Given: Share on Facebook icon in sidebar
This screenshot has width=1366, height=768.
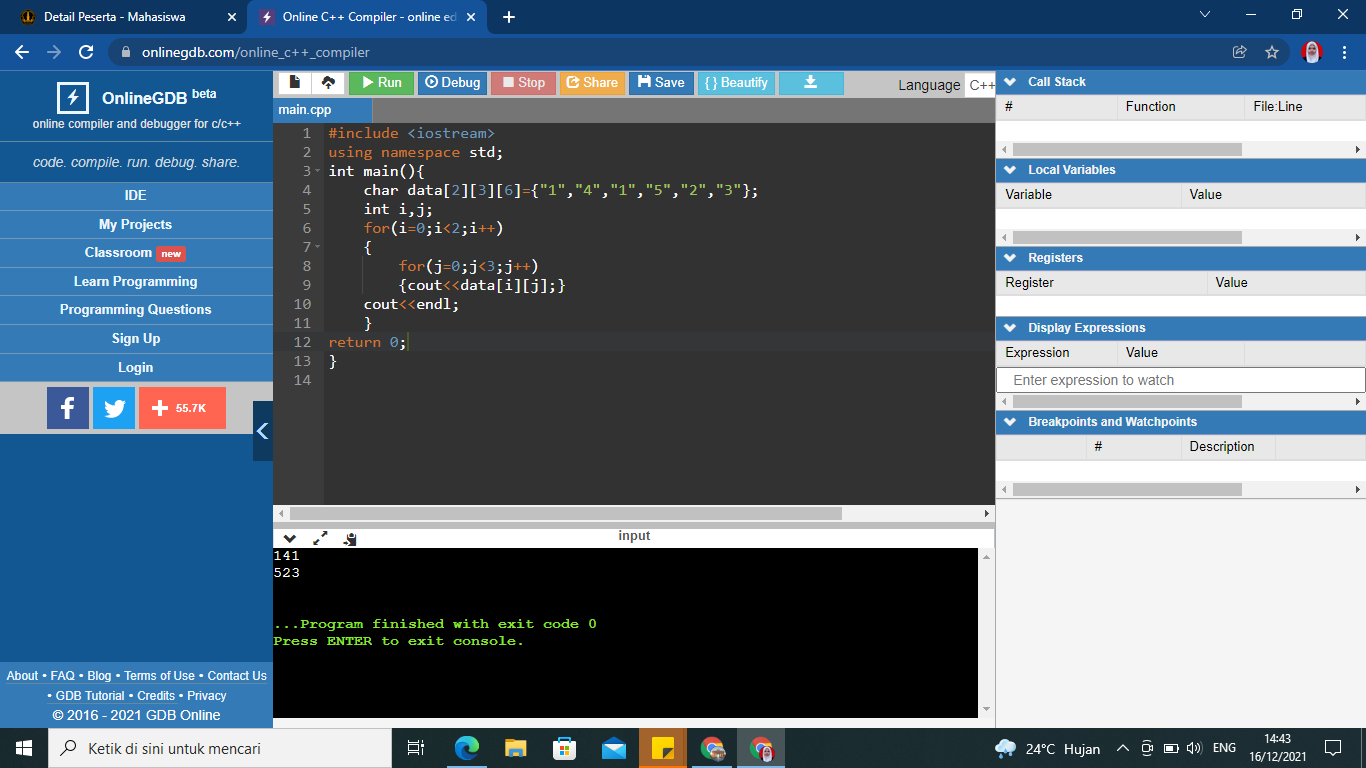Looking at the screenshot, I should pyautogui.click(x=68, y=408).
